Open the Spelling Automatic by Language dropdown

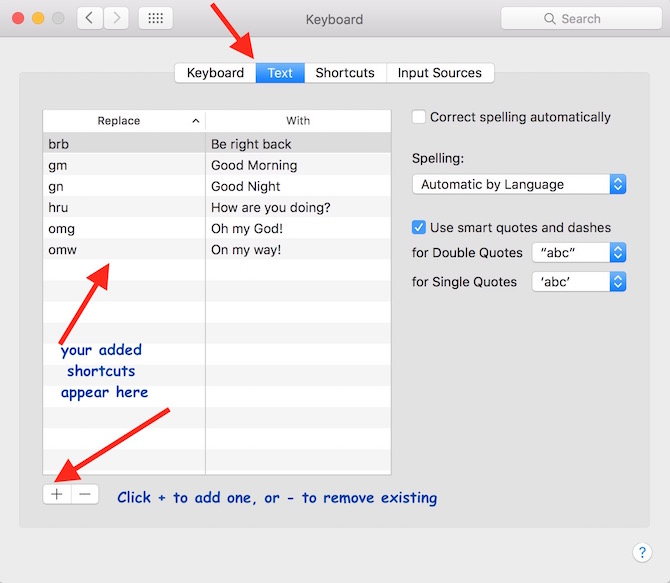click(x=519, y=184)
